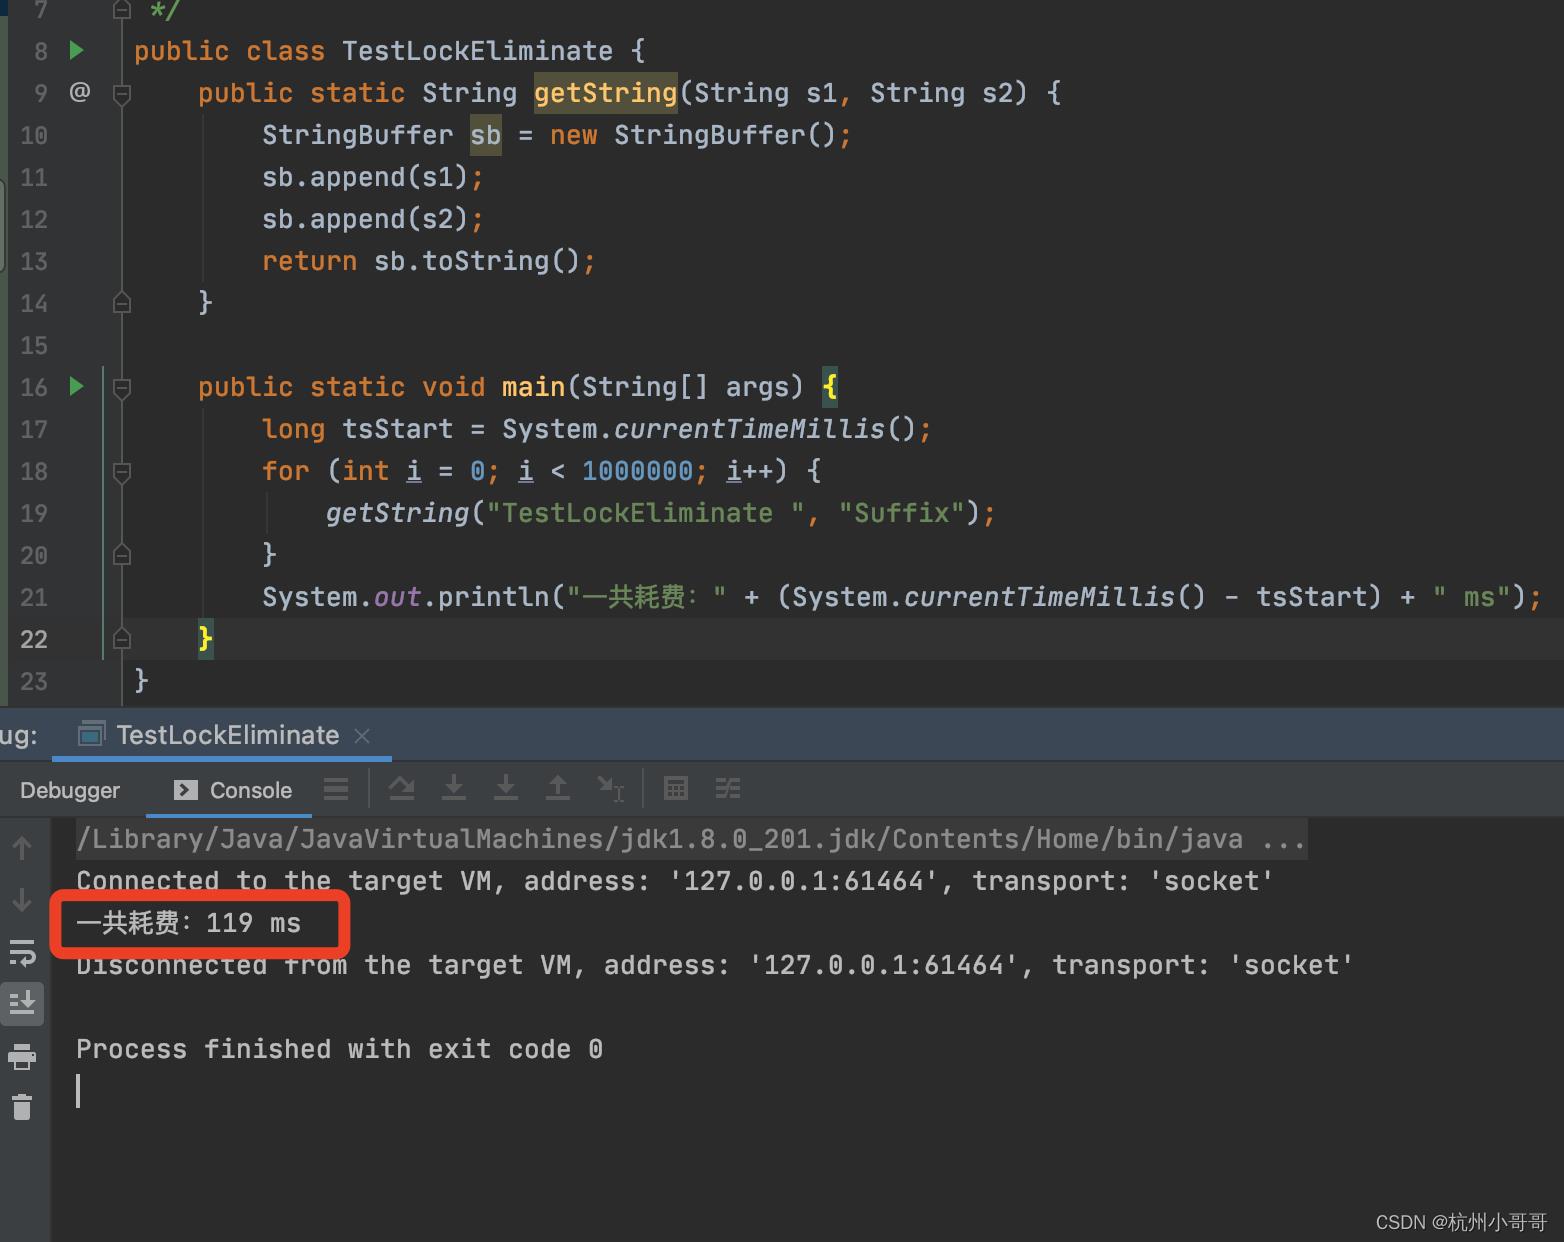Click the tsStart variable declaration on line 17

click(398, 429)
